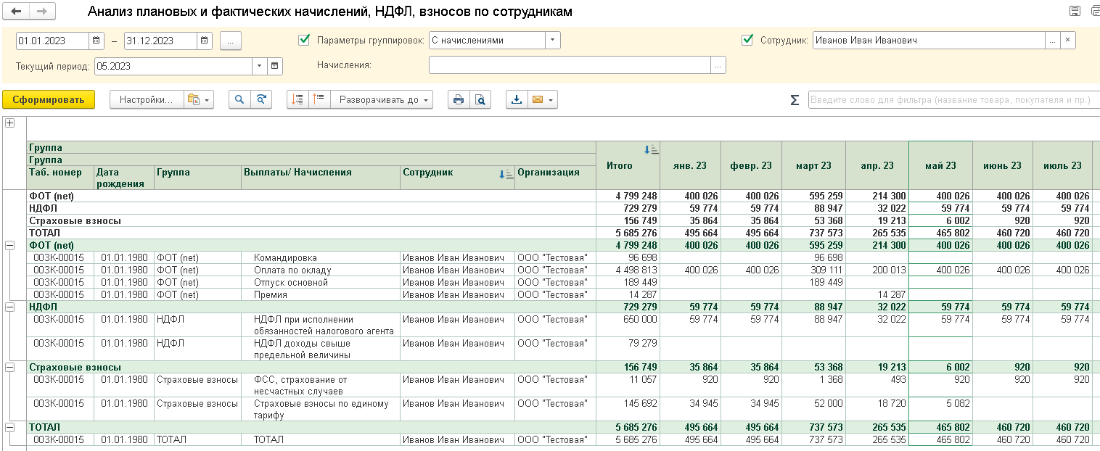Collapse the ФОТ (net) group
This screenshot has height=451, width=1100.
tap(10, 245)
